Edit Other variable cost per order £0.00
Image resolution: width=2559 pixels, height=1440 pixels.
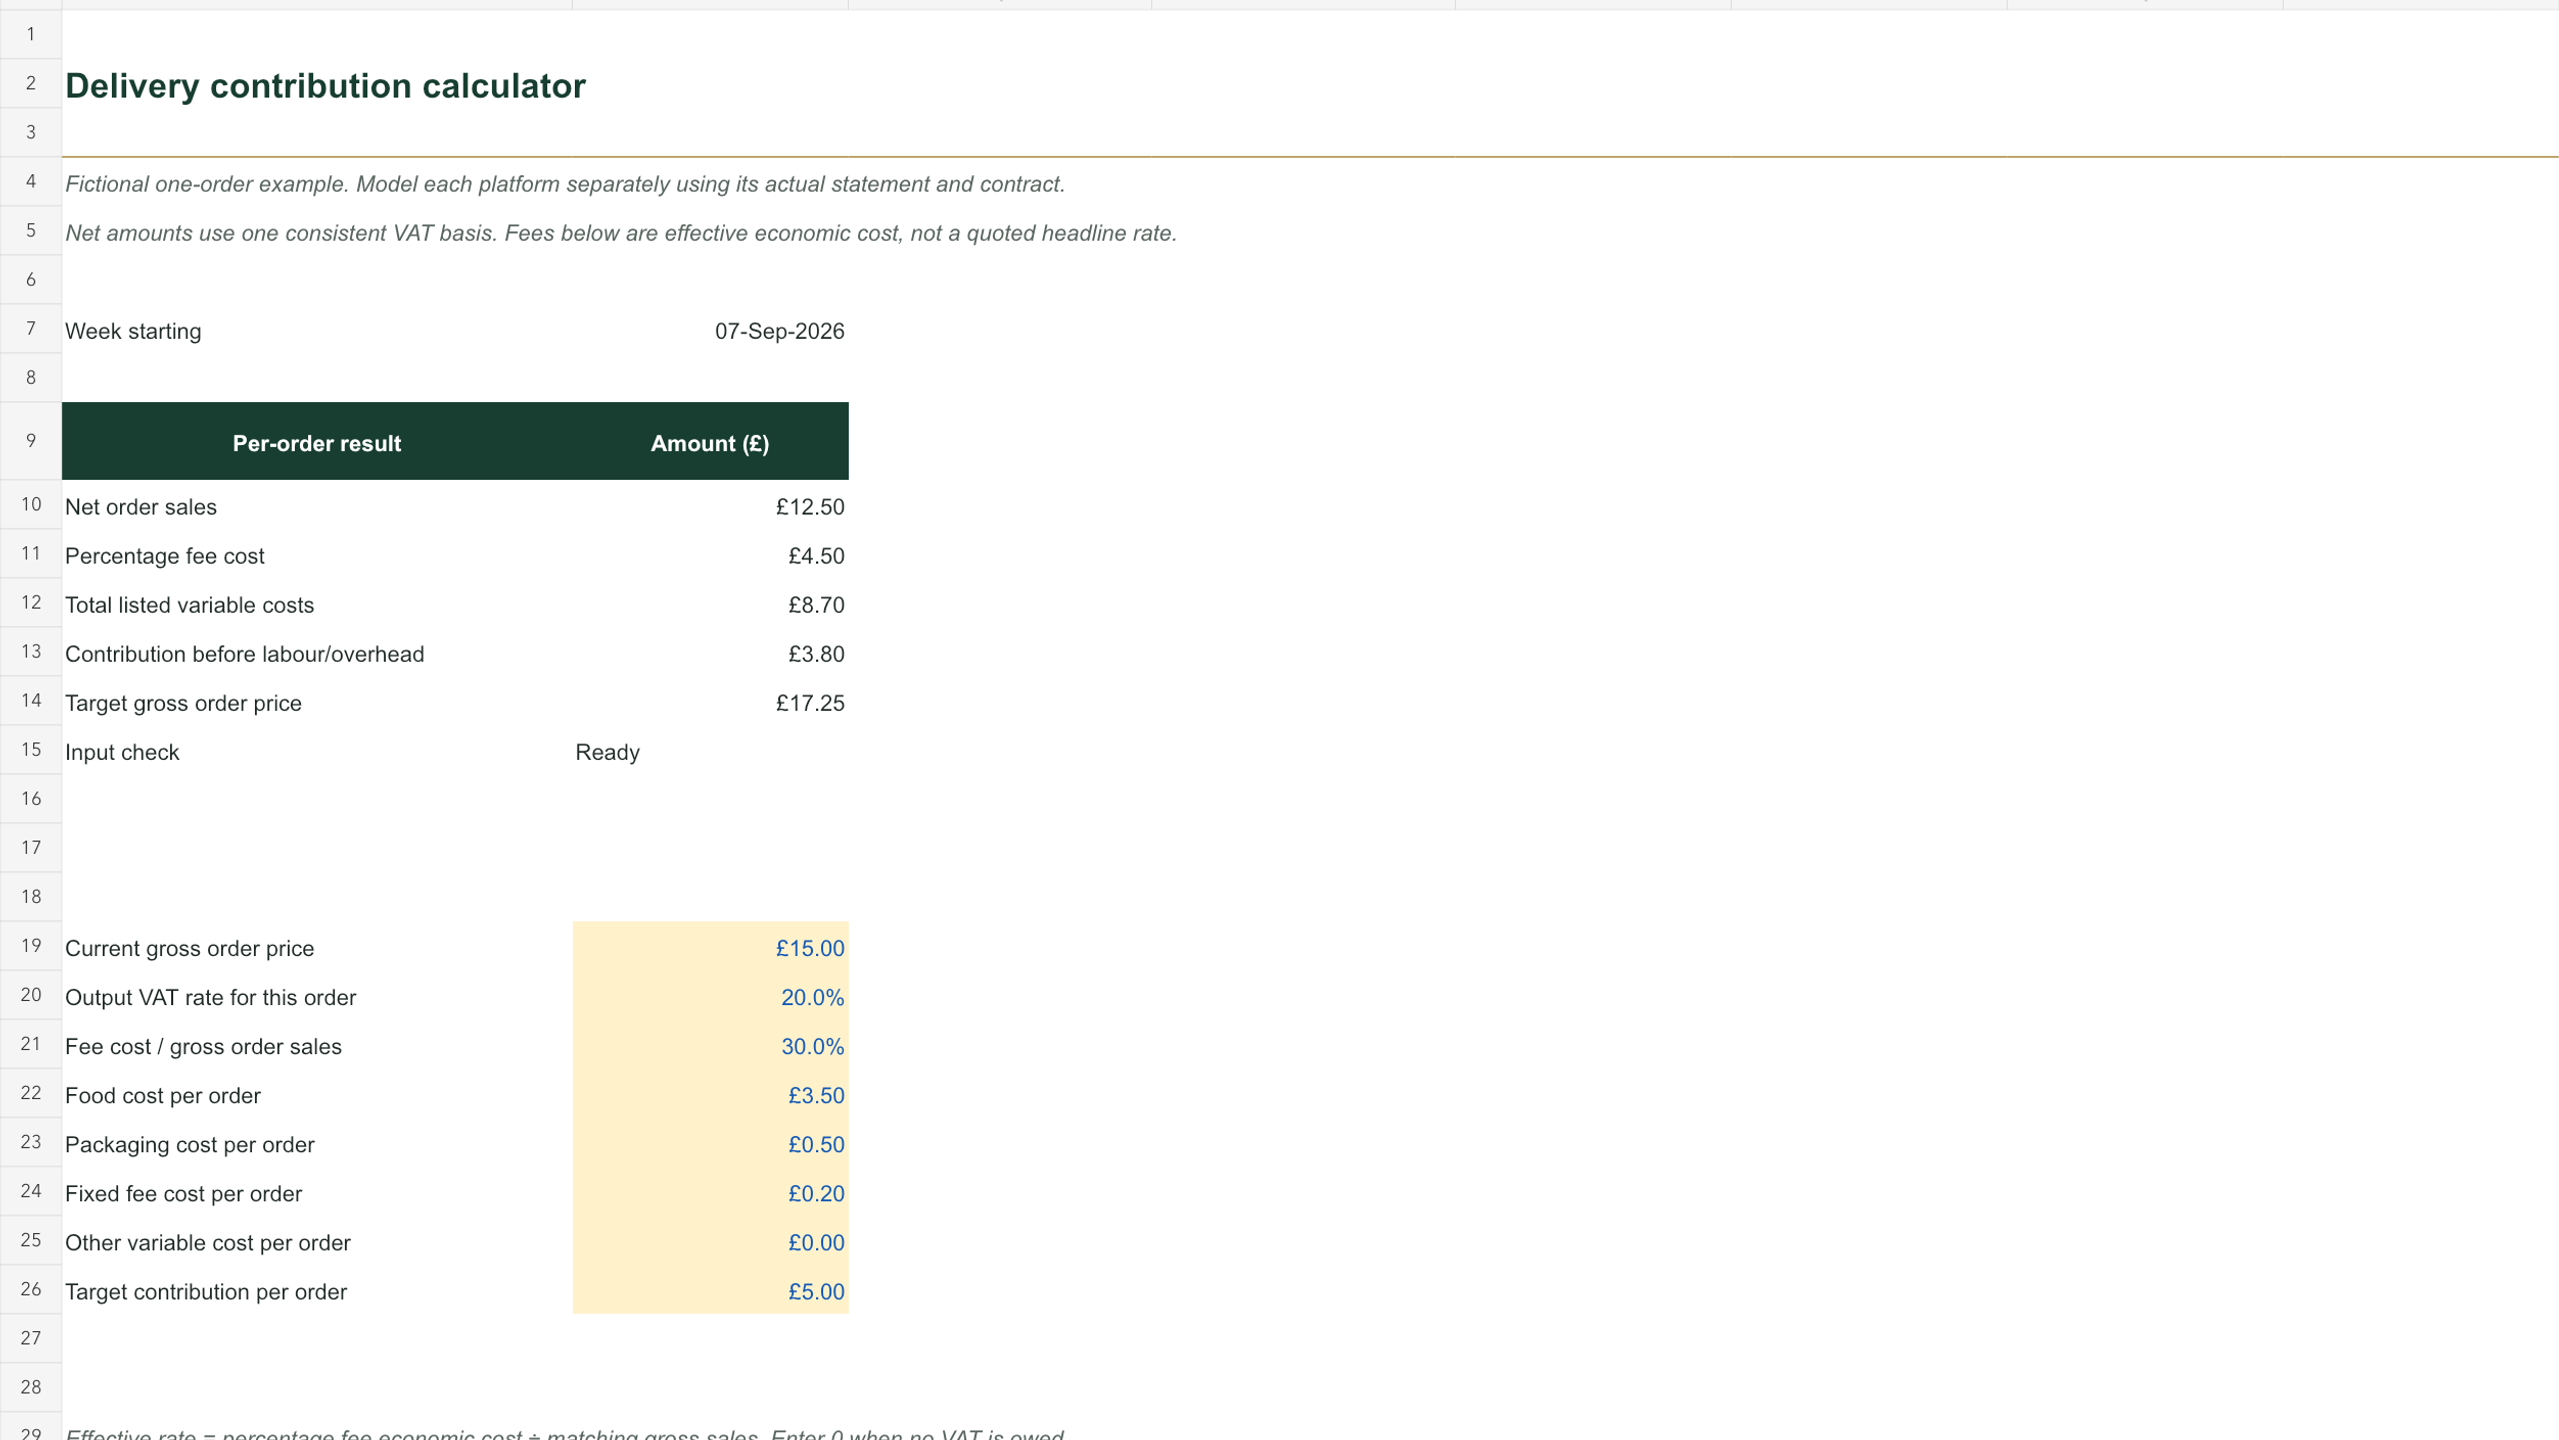710,1242
